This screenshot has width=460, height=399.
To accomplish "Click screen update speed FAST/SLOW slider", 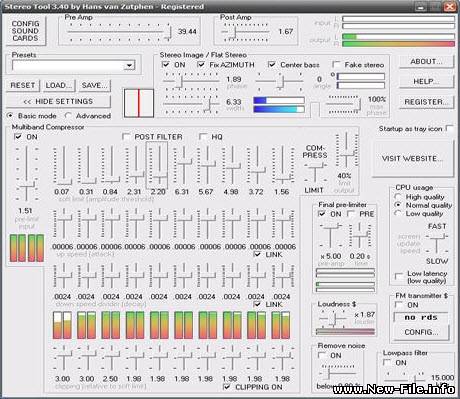I will [x=437, y=243].
